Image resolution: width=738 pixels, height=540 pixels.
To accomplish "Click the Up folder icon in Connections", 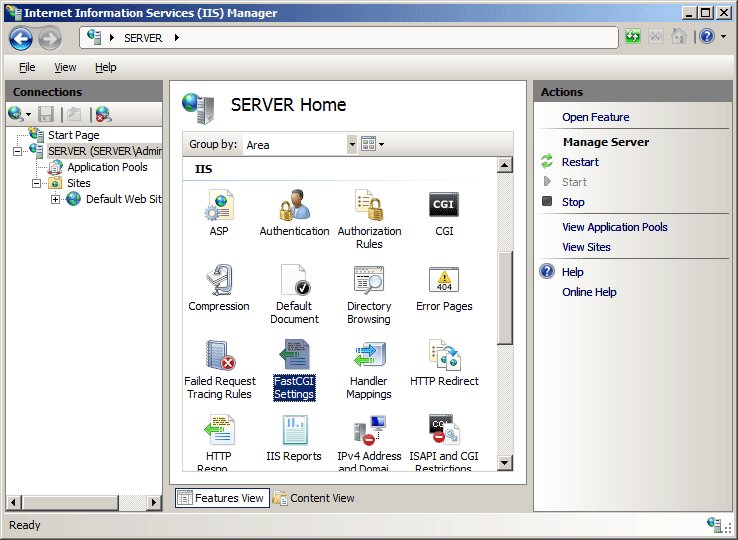I will point(74,114).
